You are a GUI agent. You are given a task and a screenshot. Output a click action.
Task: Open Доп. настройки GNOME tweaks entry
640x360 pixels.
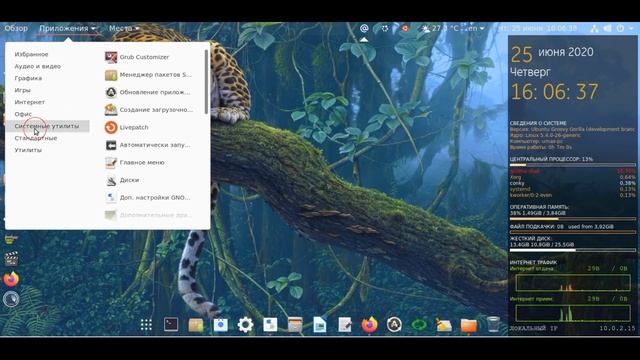(149, 198)
